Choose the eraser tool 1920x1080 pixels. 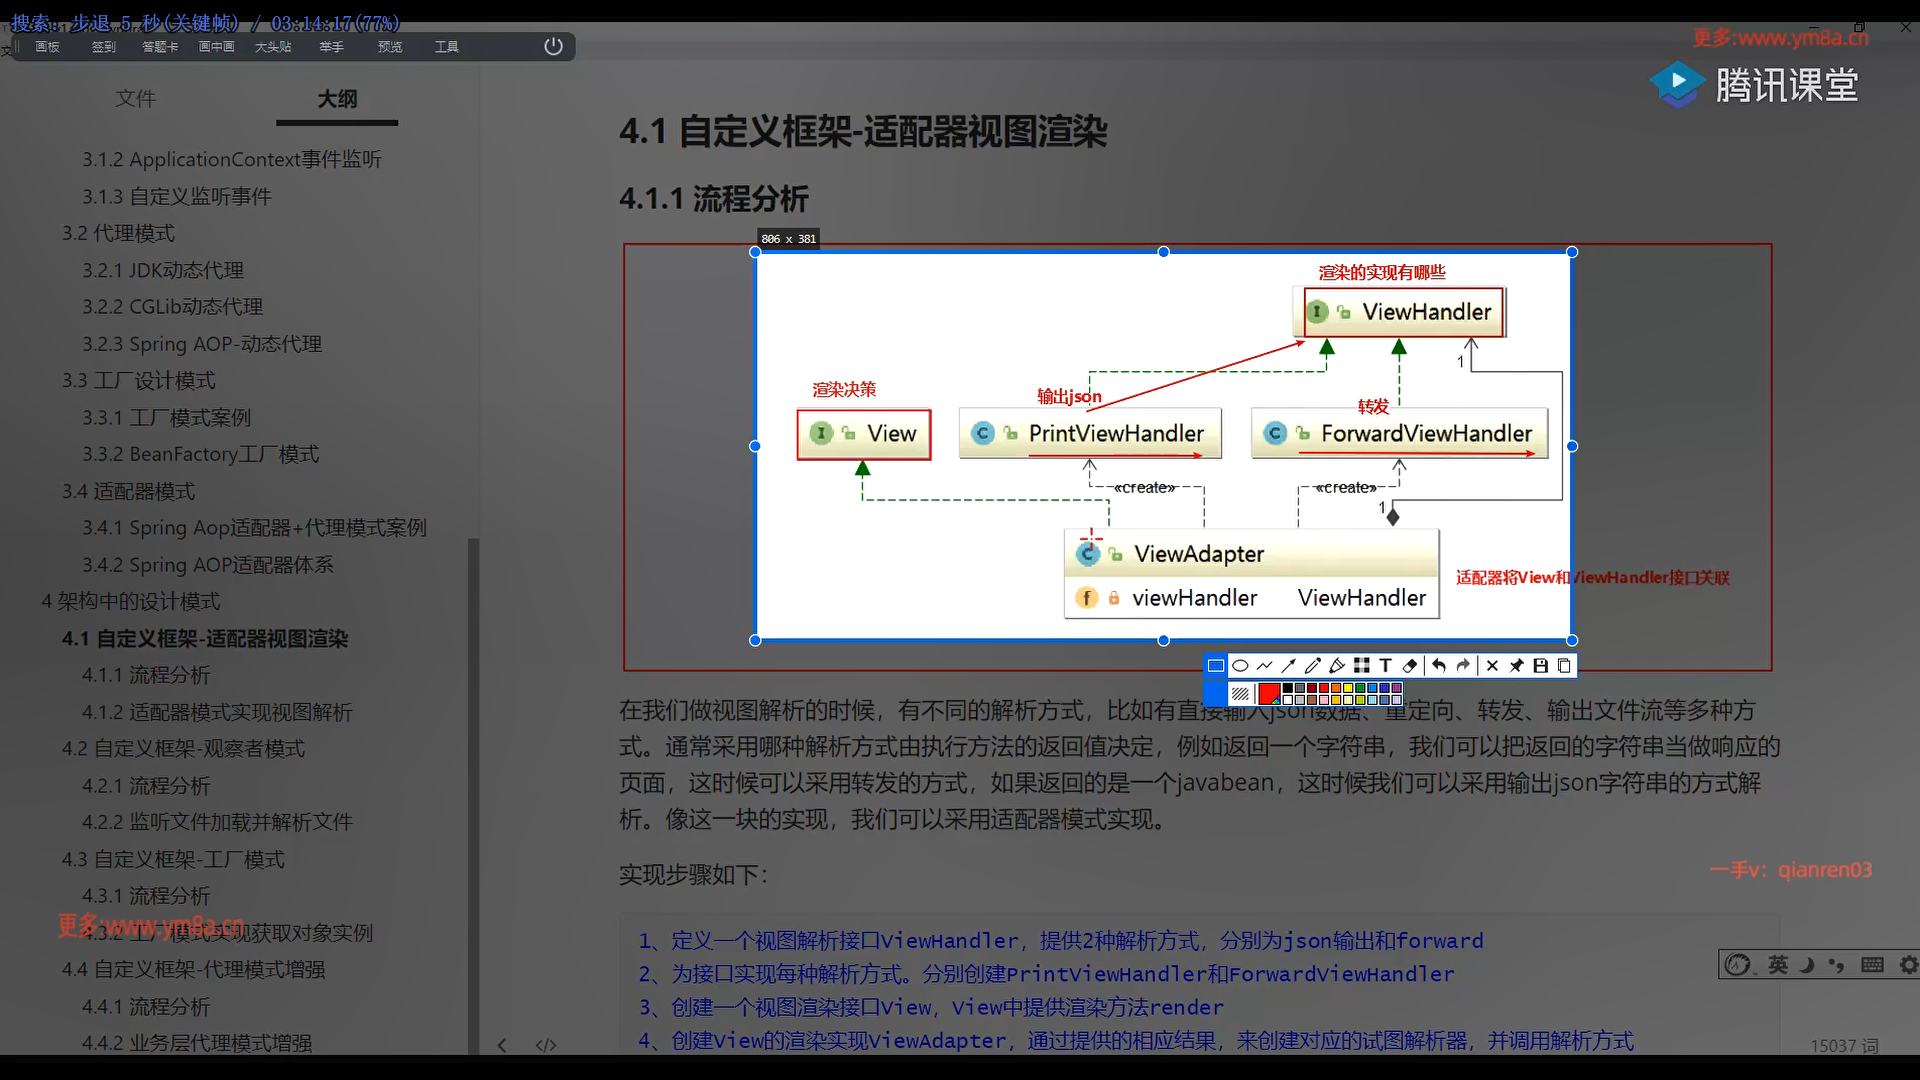[1410, 666]
